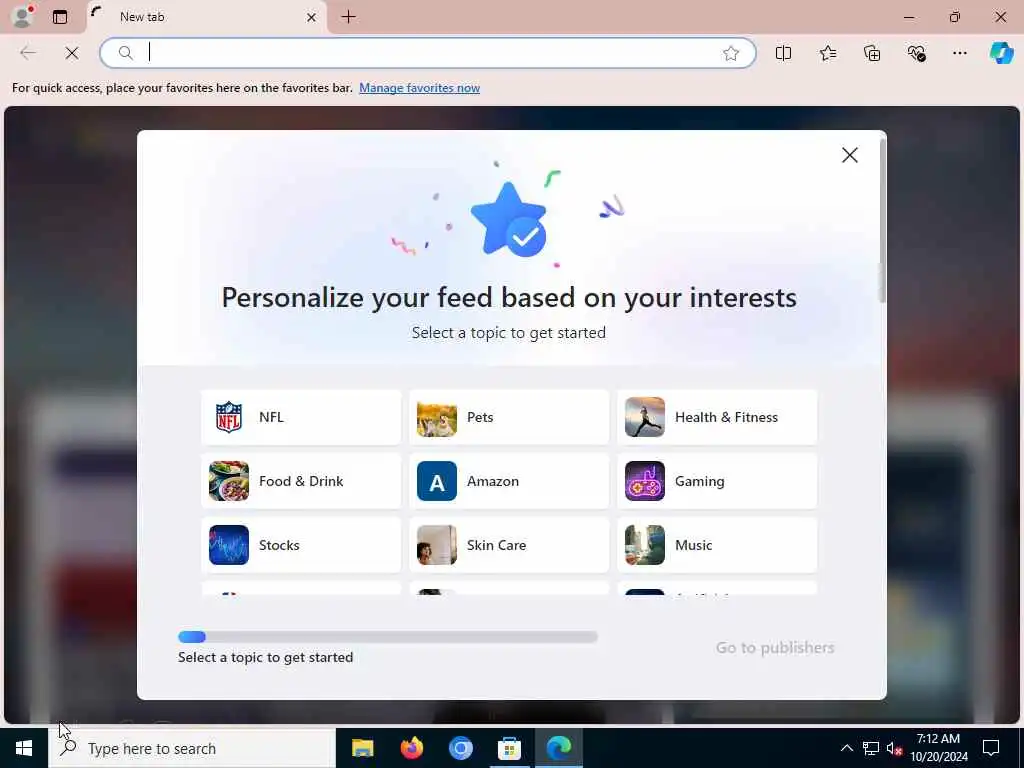Open Browser essentials heart icon

[916, 53]
